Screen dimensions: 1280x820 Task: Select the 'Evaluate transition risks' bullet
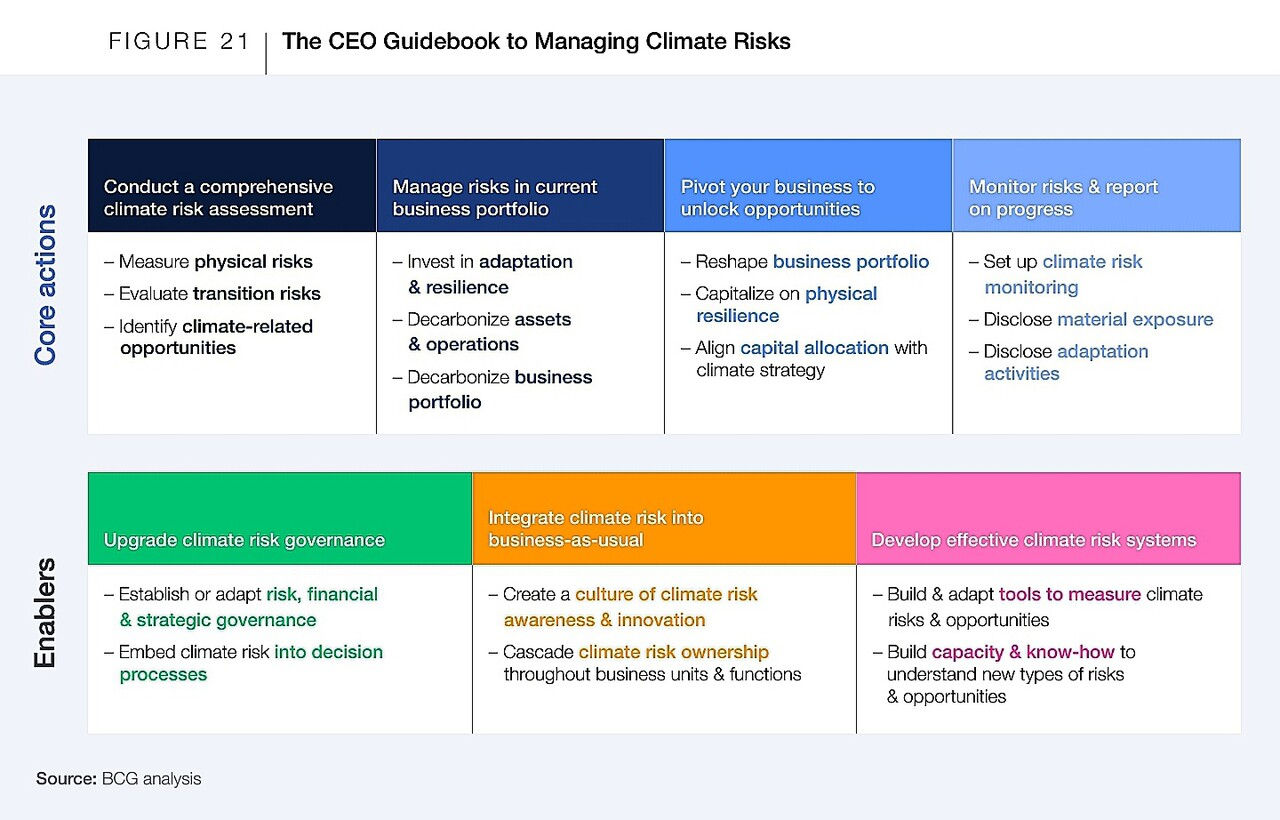point(219,294)
